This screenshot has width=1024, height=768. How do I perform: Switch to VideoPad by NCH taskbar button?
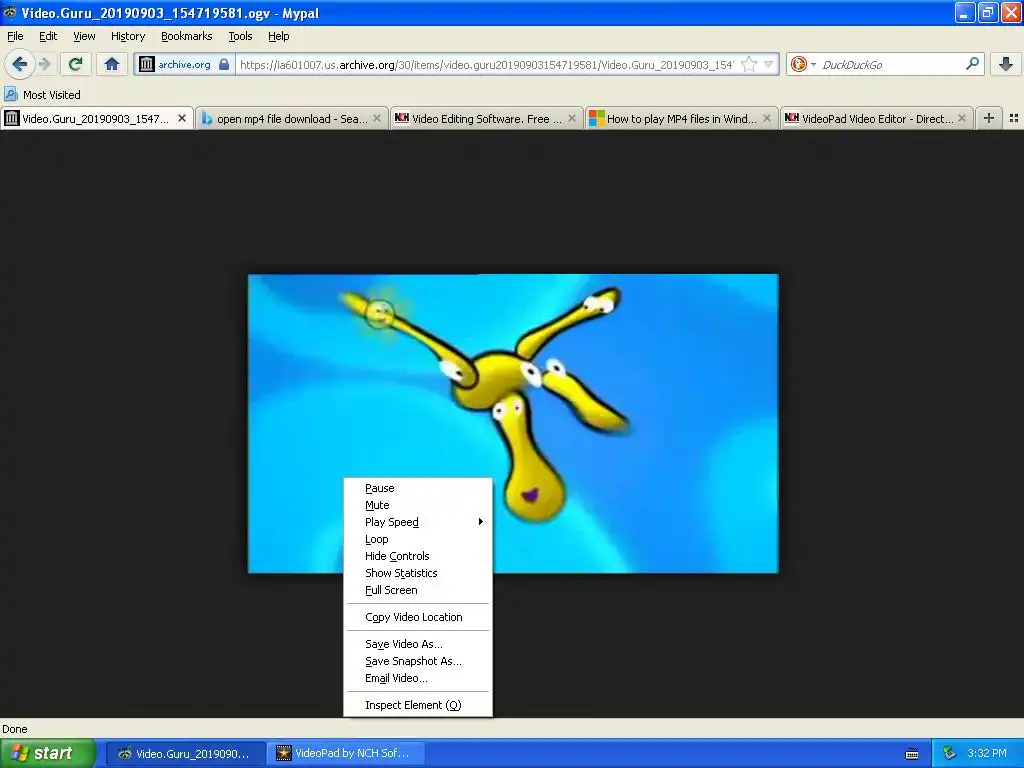coord(345,753)
